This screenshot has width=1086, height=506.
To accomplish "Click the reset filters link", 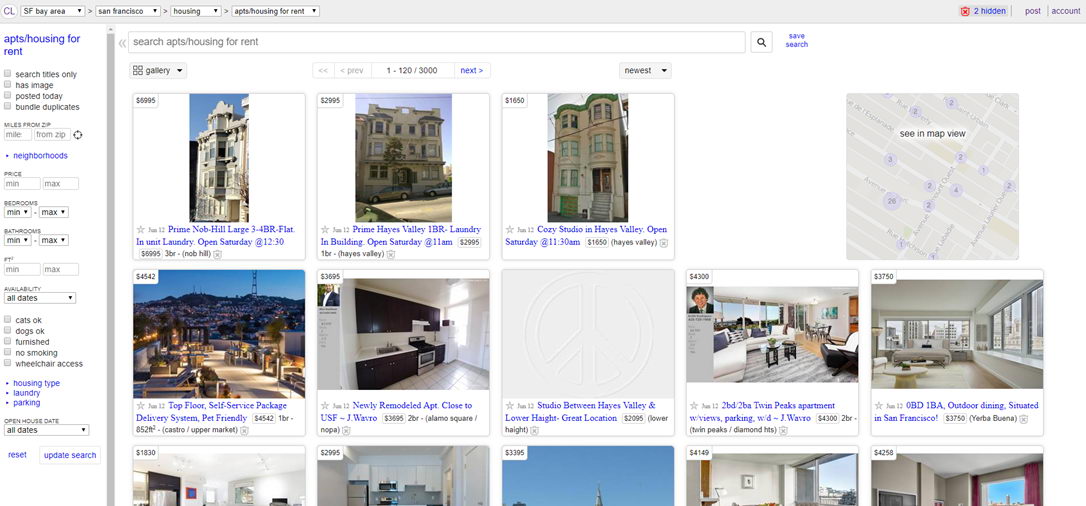I will tap(17, 455).
